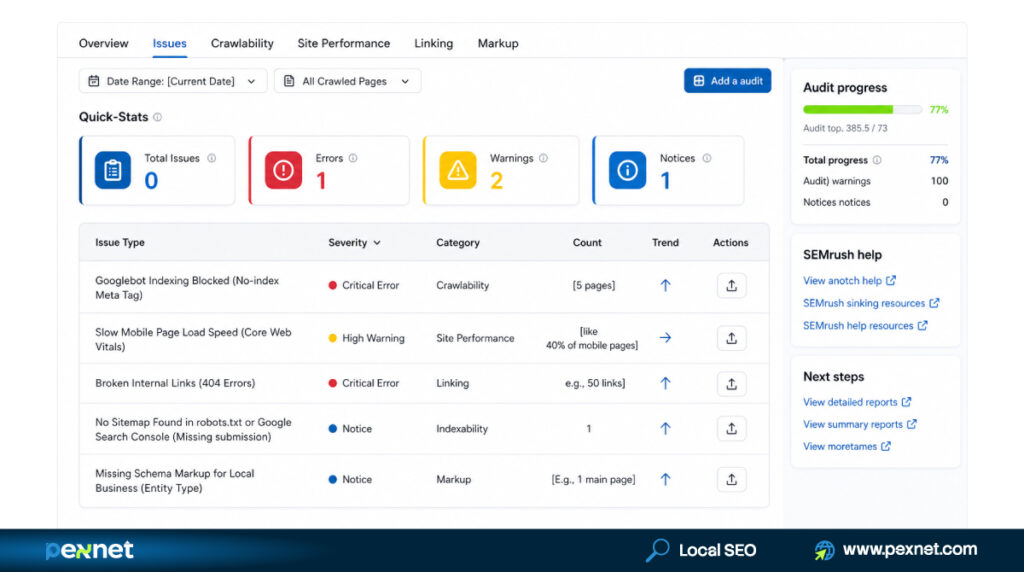Screen dimensions: 1024x572
Task: Click trend arrow for Slow Mobile Page Load
Action: 665,338
